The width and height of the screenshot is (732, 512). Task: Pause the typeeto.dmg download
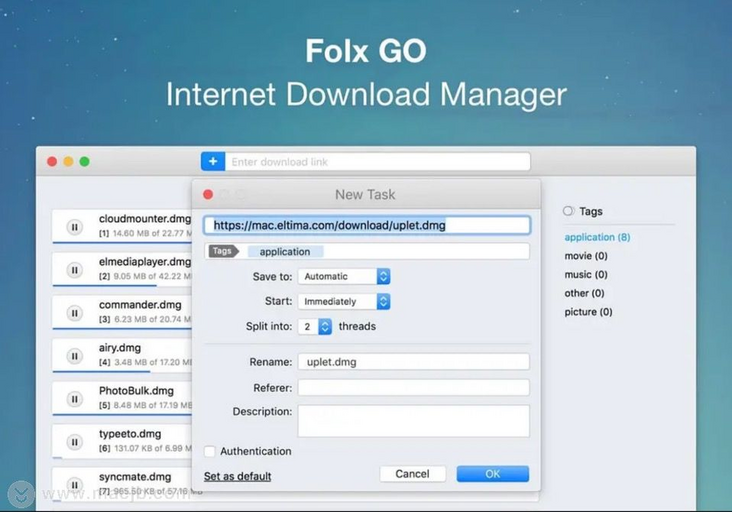pos(74,442)
